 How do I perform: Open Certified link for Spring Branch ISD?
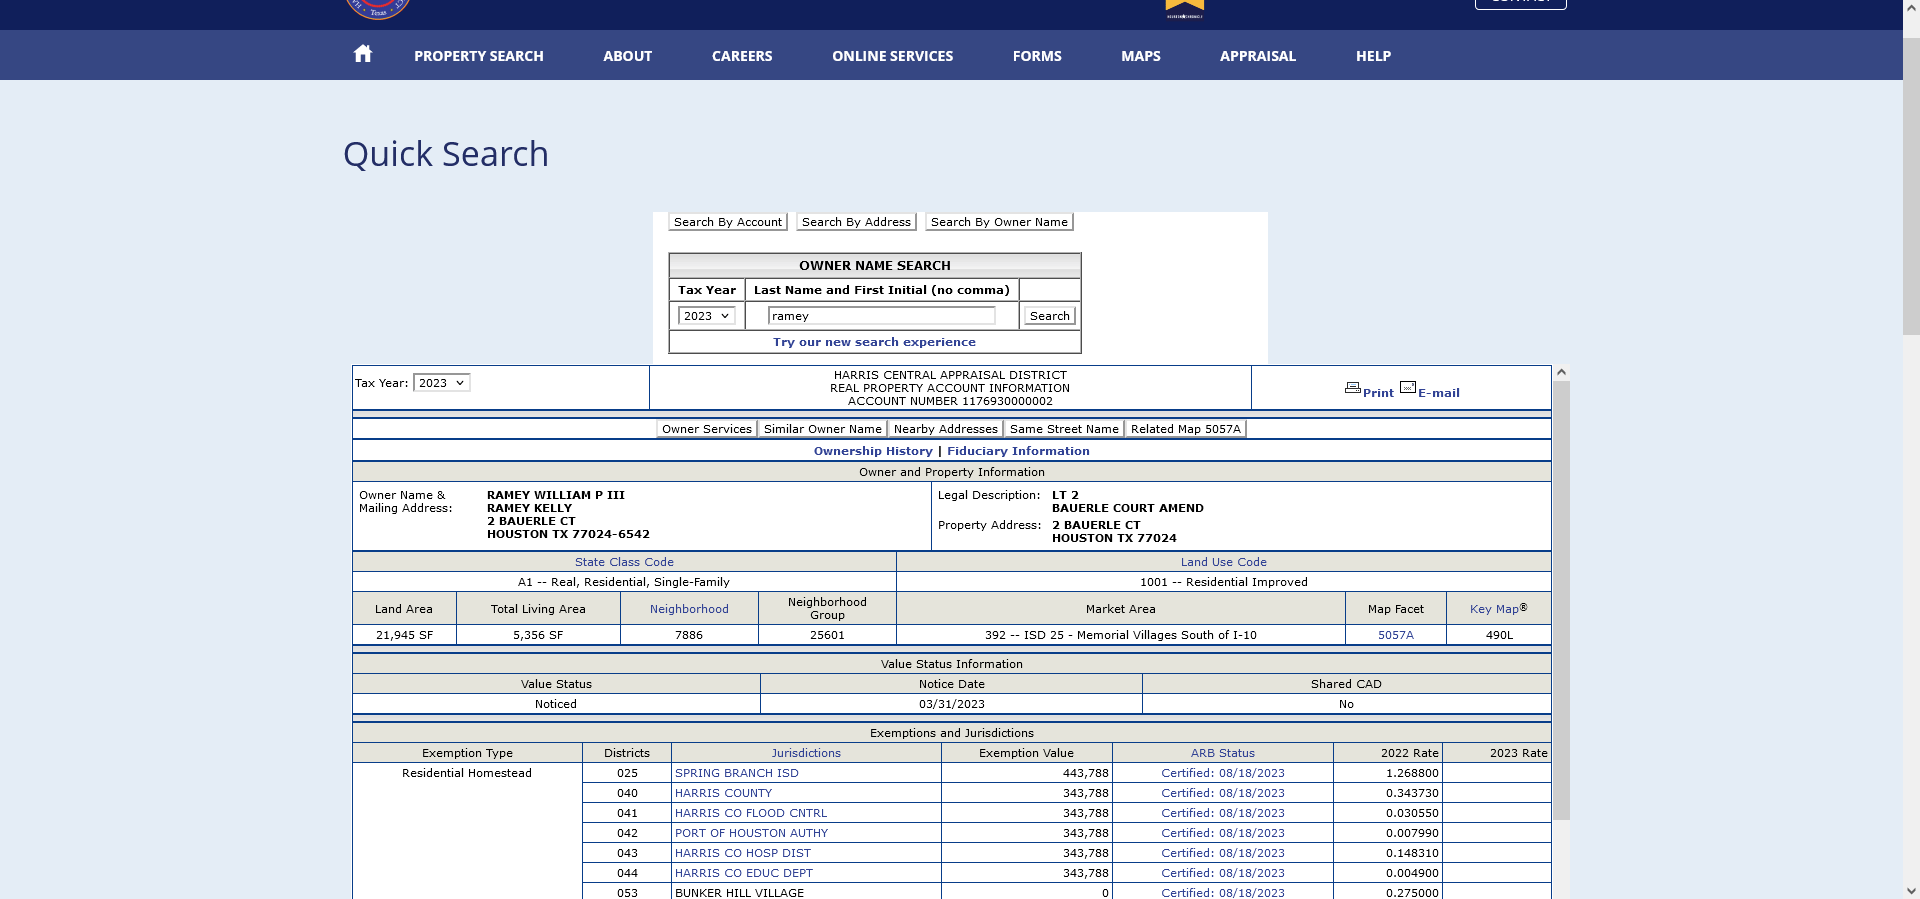coord(1223,773)
